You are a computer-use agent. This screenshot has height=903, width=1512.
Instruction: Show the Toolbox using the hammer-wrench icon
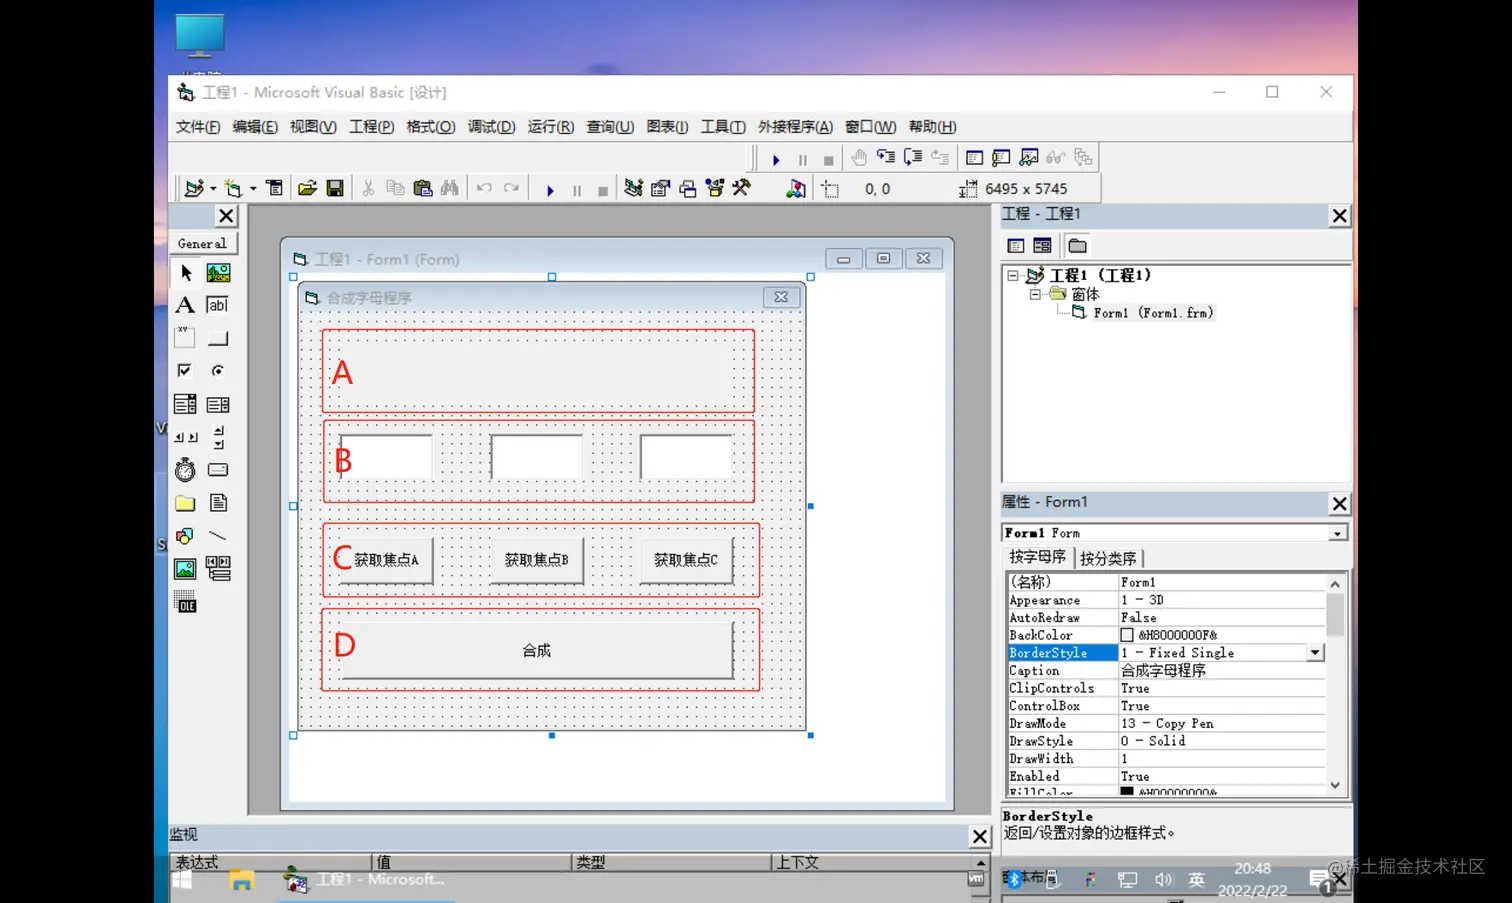coord(742,188)
